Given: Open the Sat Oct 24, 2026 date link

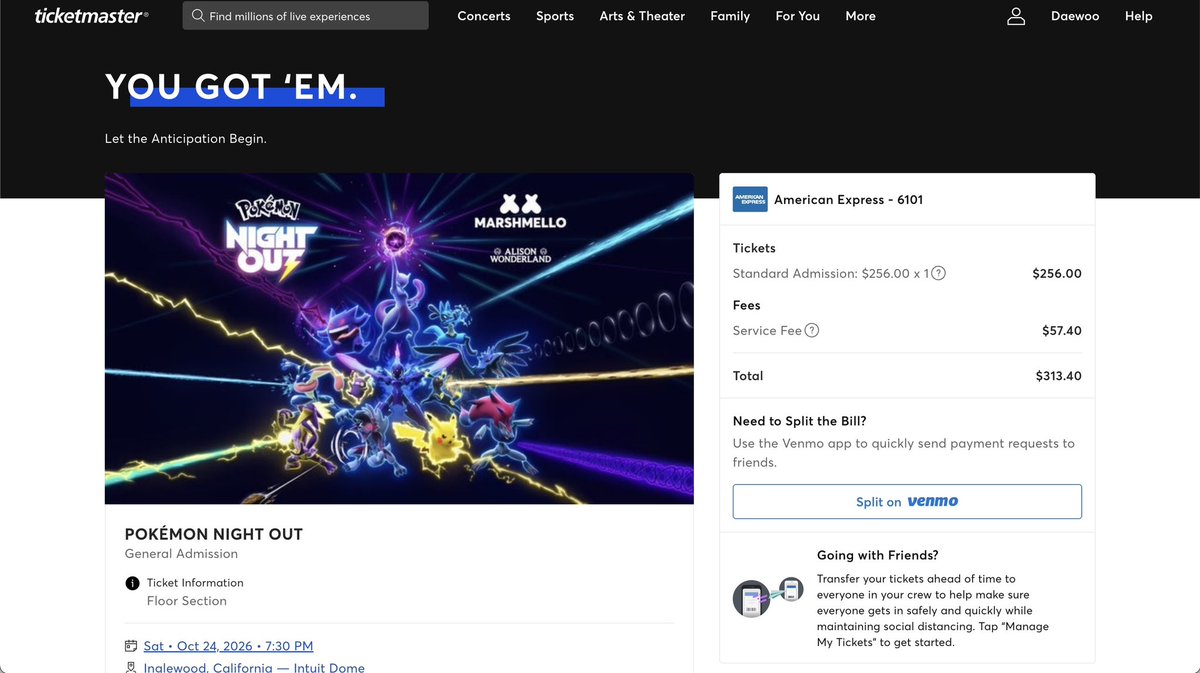Looking at the screenshot, I should coord(228,646).
